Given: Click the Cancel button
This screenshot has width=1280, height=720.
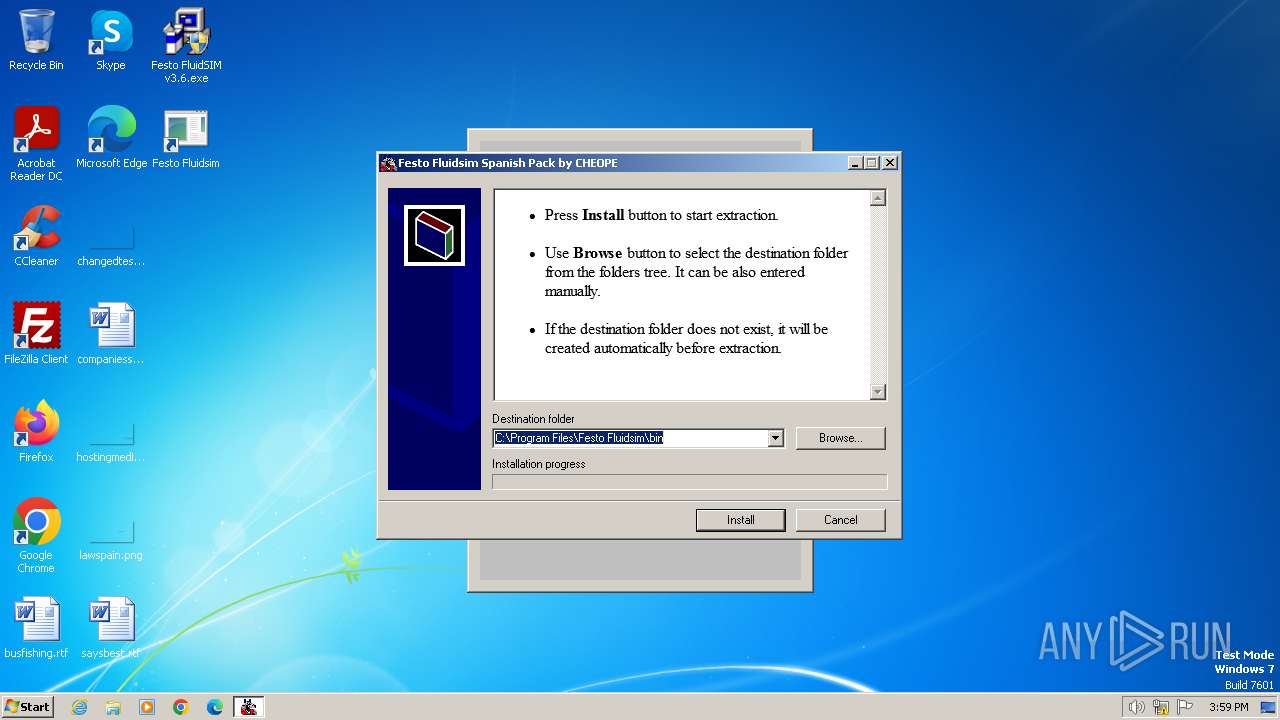Looking at the screenshot, I should pyautogui.click(x=841, y=520).
